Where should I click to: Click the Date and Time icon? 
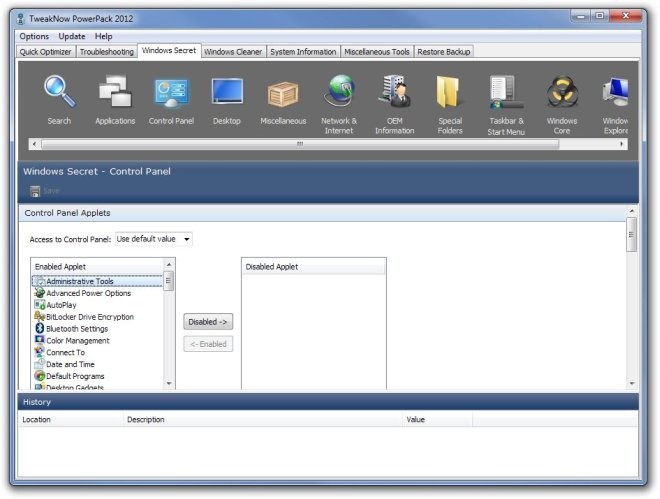tap(40, 364)
